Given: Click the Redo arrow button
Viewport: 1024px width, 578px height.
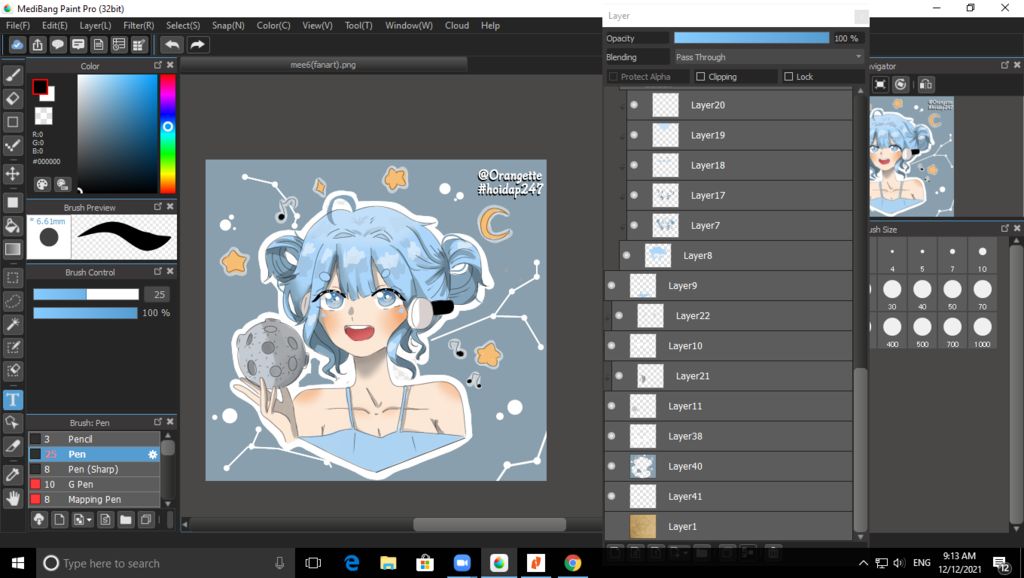Looking at the screenshot, I should coord(197,44).
